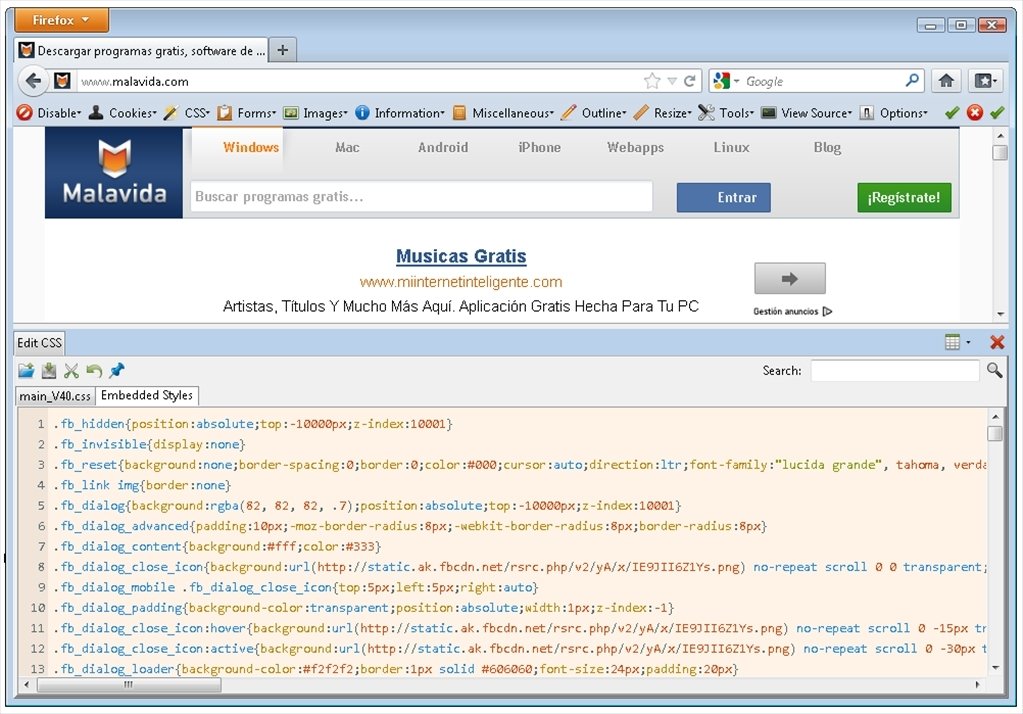
Task: Expand the Images dropdown menu
Action: click(x=315, y=113)
